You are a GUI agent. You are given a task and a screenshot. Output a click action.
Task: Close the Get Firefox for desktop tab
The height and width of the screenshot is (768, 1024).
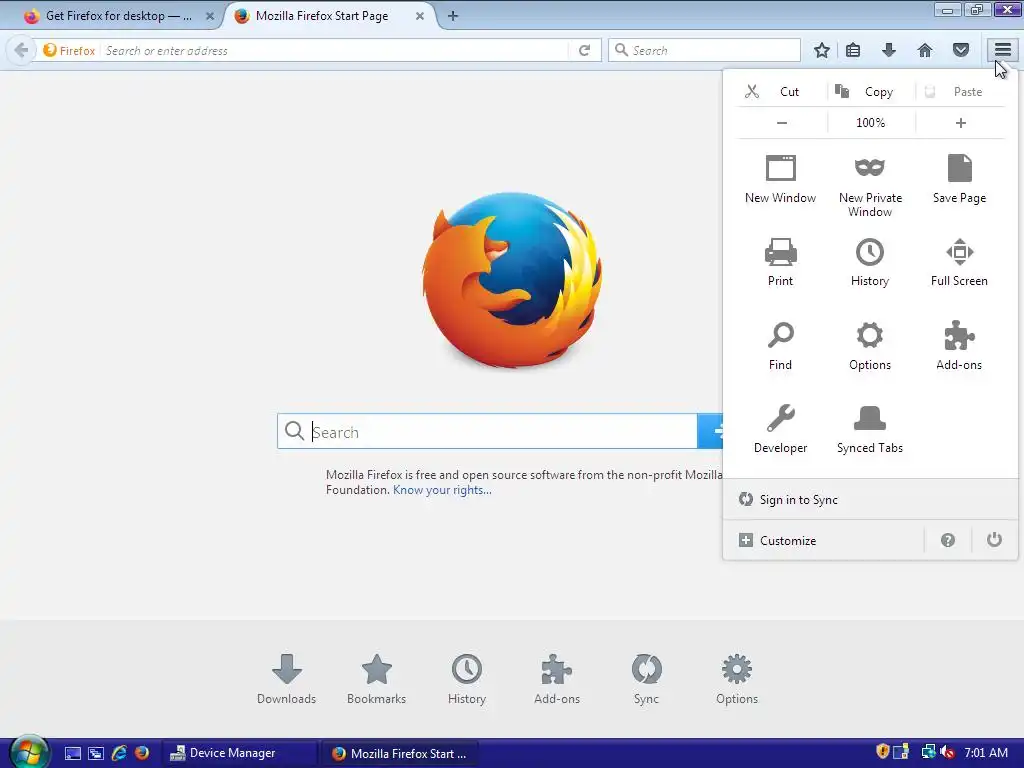tap(210, 16)
